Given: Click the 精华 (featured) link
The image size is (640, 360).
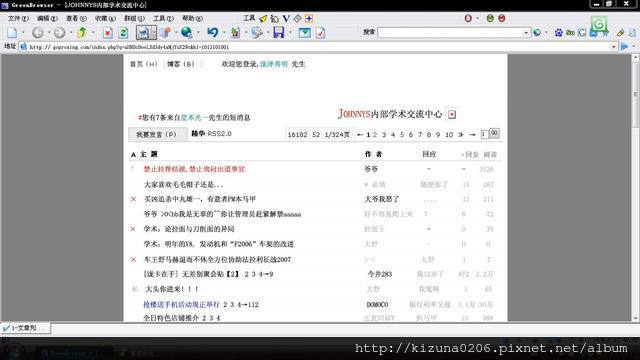Looking at the screenshot, I should [198, 134].
